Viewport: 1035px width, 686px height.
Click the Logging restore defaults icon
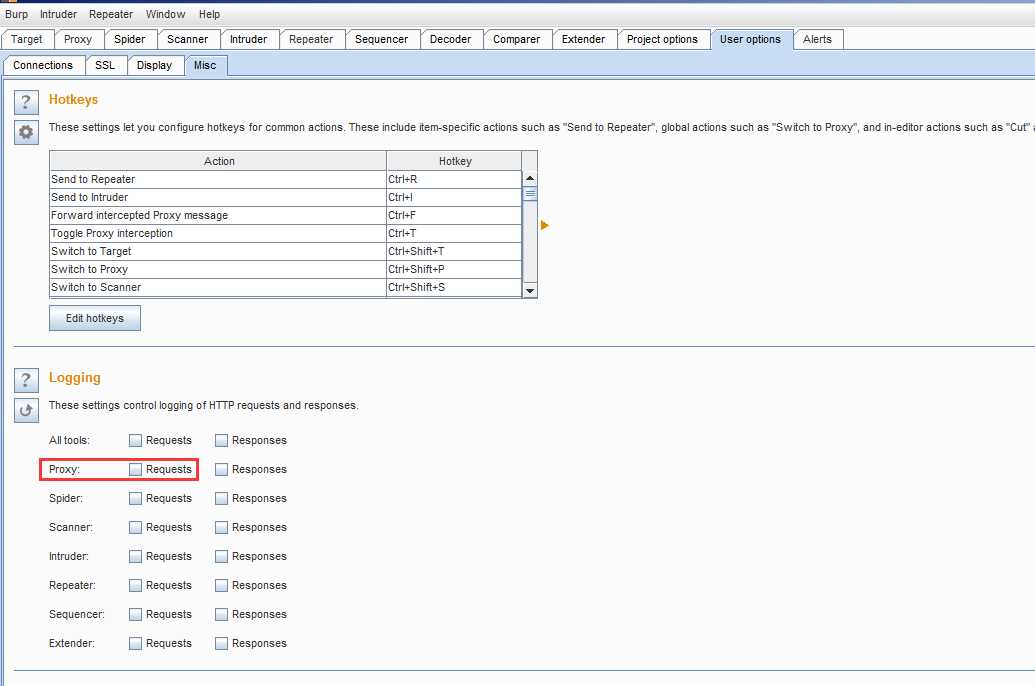click(26, 410)
